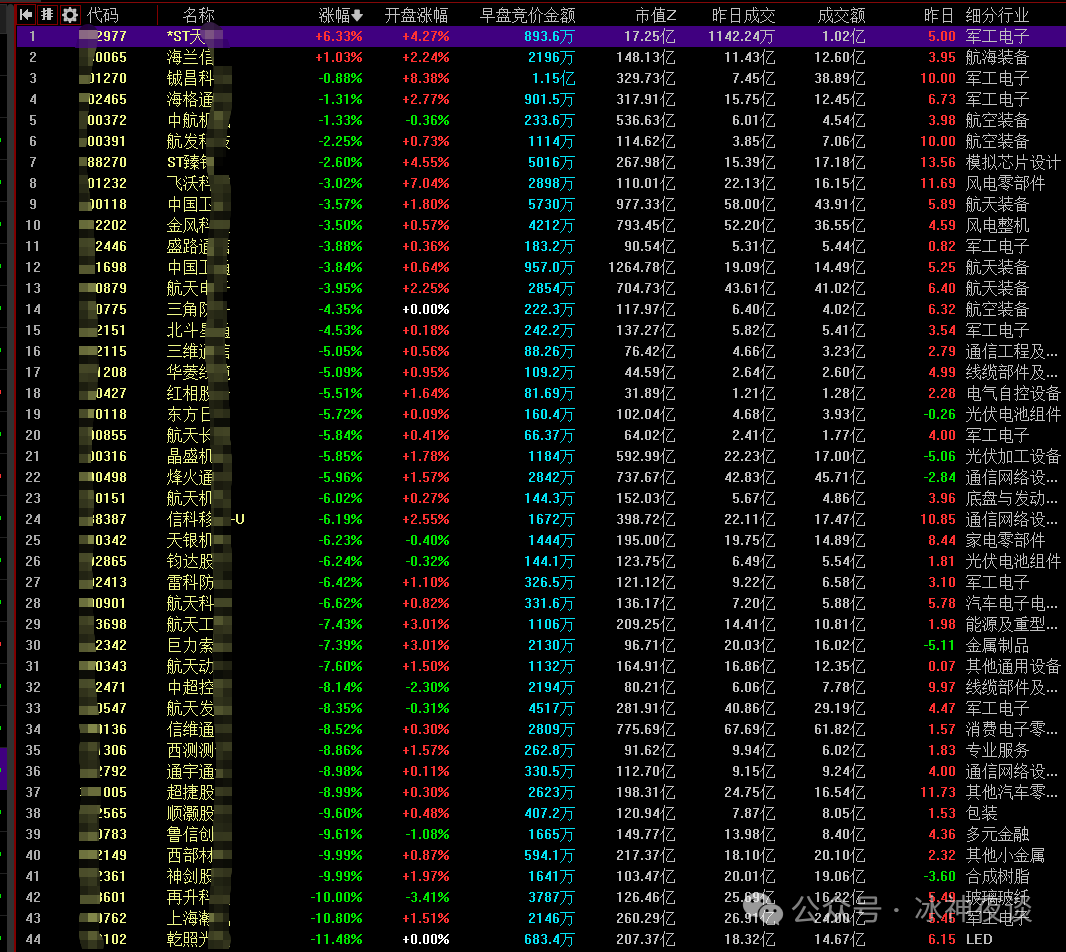Click 其他通用设备 industry cell

[1012, 666]
